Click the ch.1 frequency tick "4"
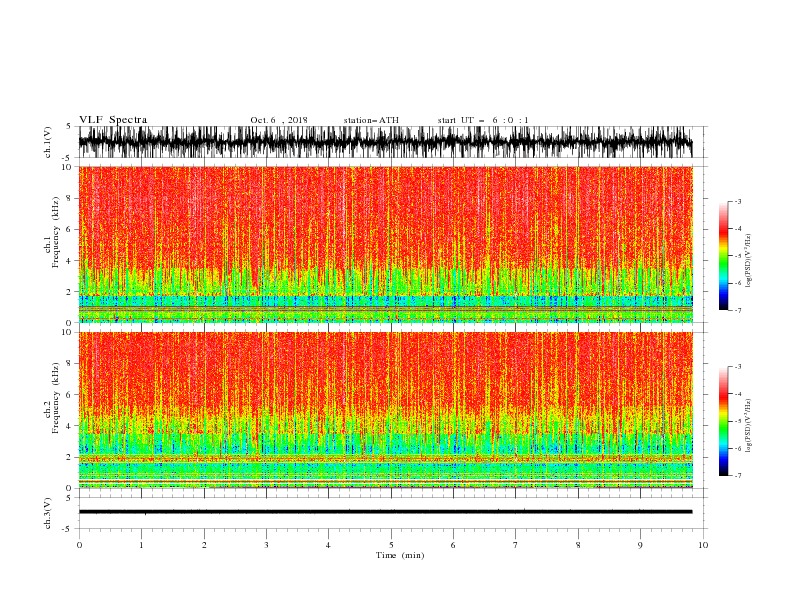The height and width of the screenshot is (612, 792). point(69,261)
